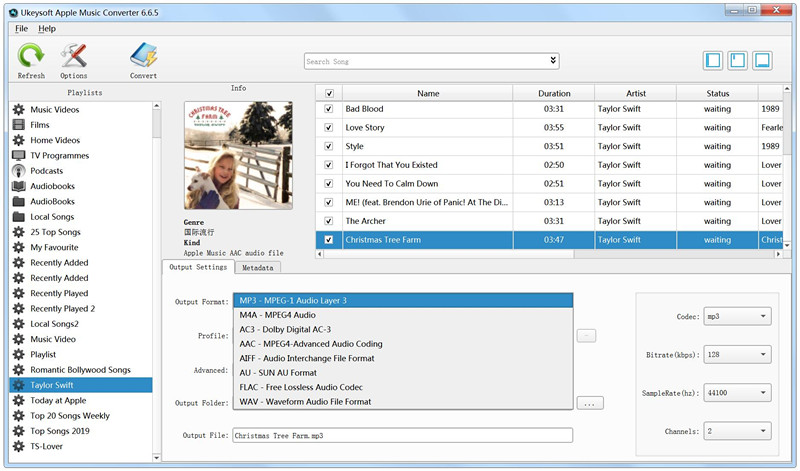Select the Music Videos gear icon
800x471 pixels.
tap(18, 109)
